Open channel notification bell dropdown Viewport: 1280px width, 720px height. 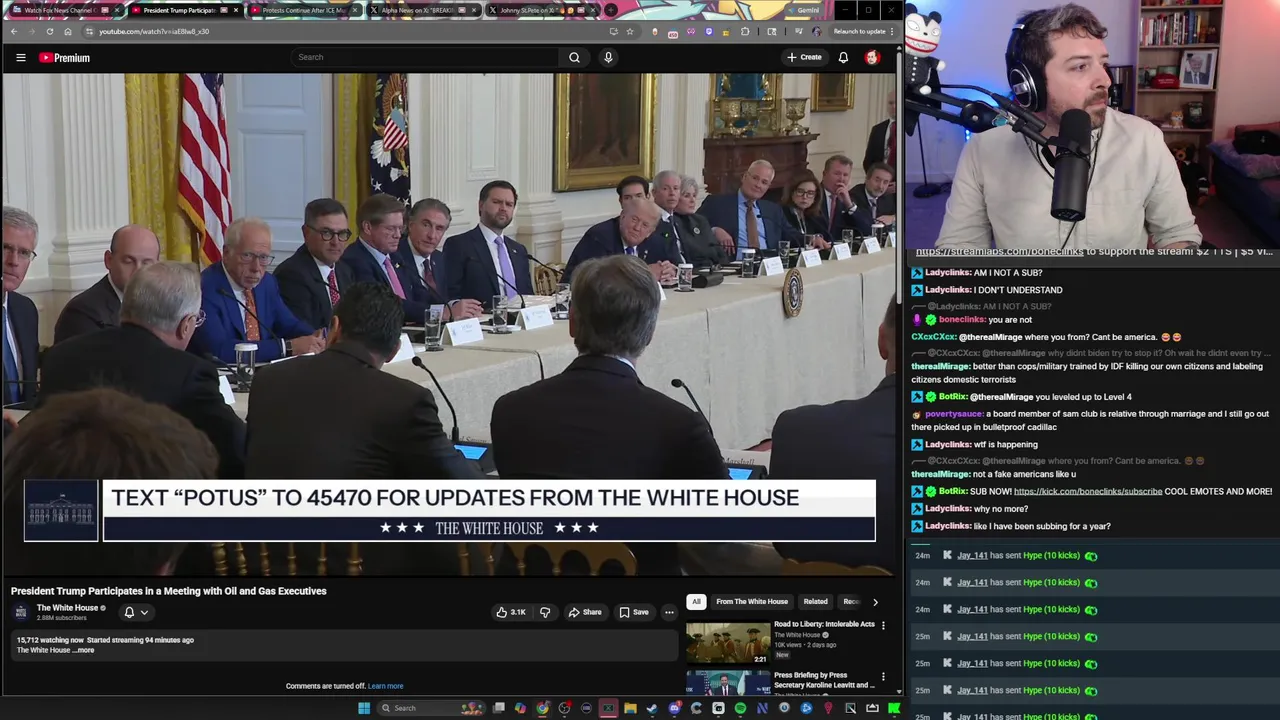(136, 612)
